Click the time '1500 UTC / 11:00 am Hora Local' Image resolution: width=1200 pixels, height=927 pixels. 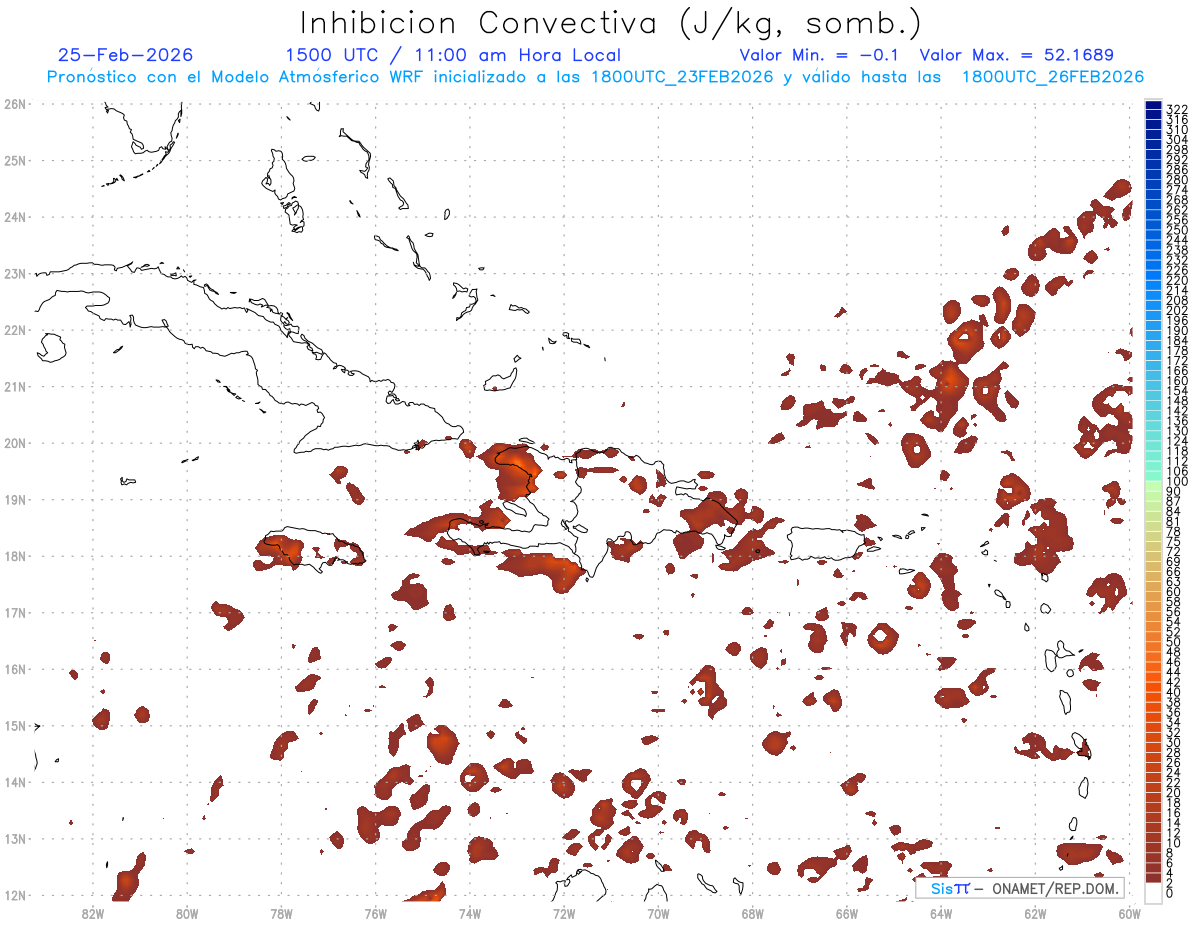[453, 55]
